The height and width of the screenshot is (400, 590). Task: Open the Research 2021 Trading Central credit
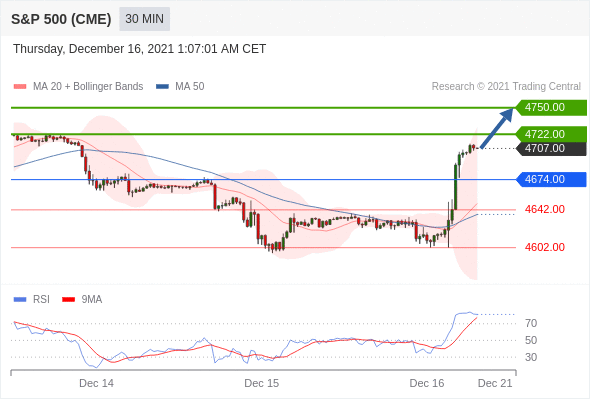pyautogui.click(x=506, y=87)
